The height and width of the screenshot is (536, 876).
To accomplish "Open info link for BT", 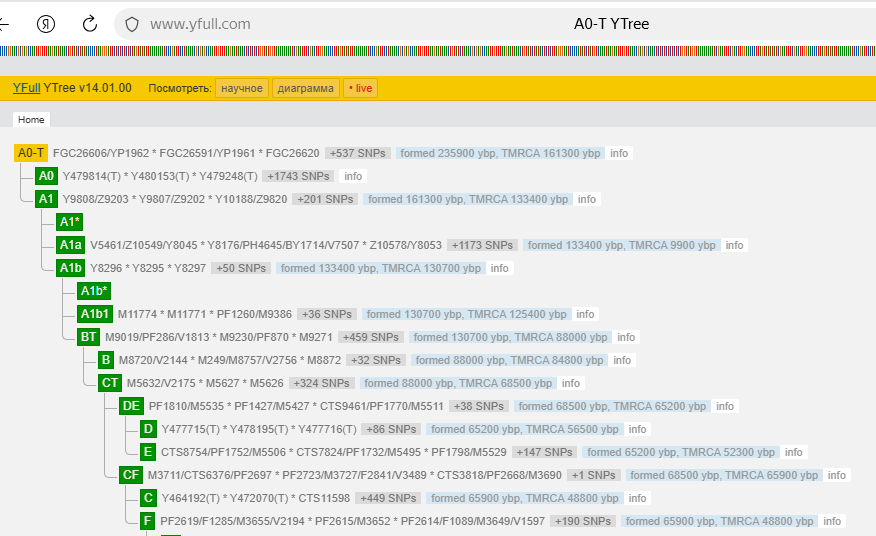I will click(626, 337).
